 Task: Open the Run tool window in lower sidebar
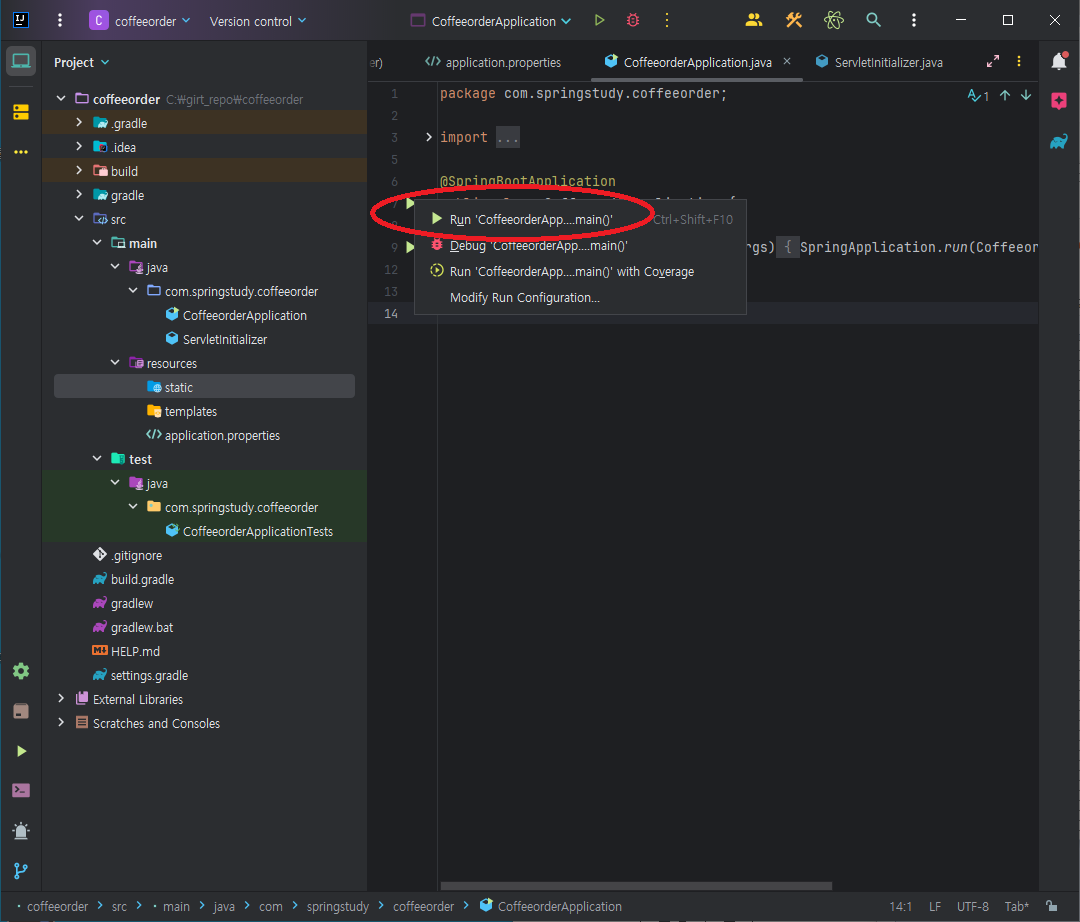pyautogui.click(x=21, y=750)
